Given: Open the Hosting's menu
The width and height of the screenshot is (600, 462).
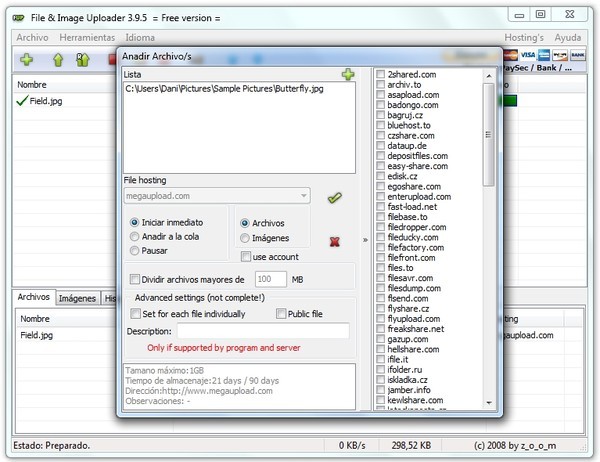Looking at the screenshot, I should pos(524,38).
